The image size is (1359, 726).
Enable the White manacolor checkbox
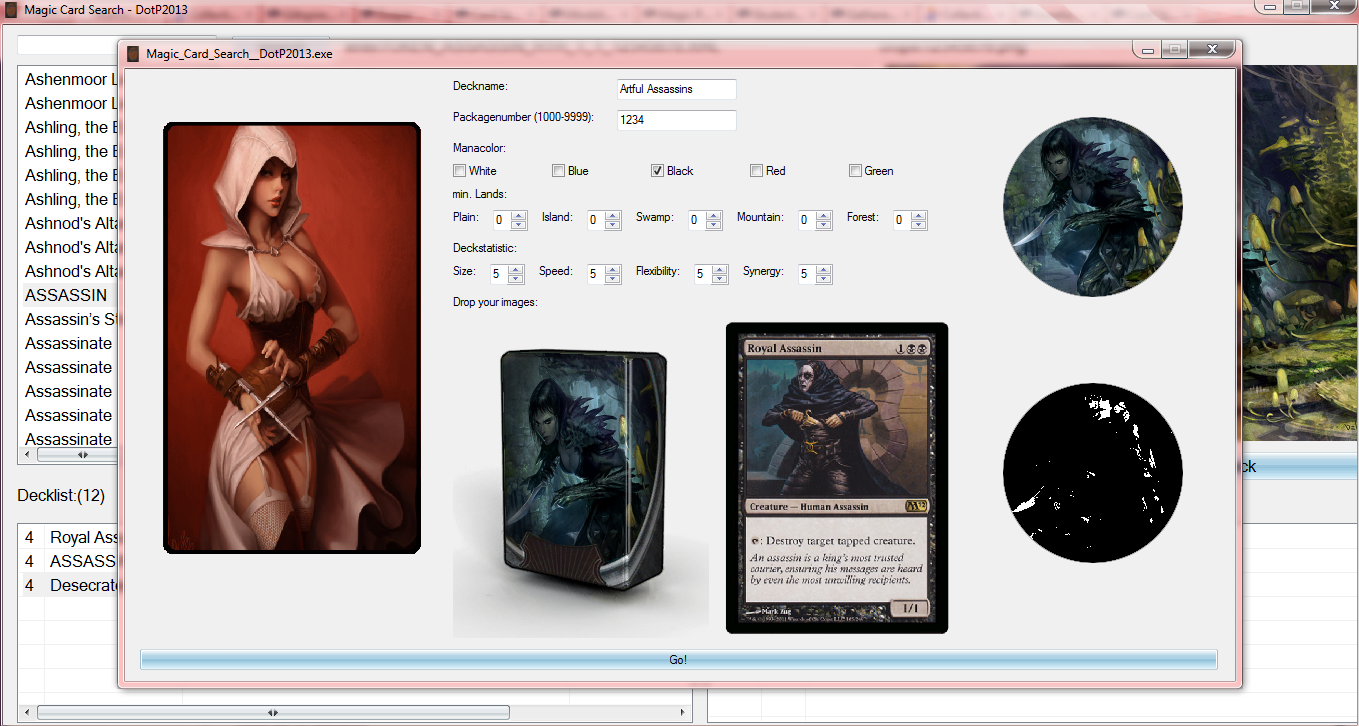[x=460, y=171]
